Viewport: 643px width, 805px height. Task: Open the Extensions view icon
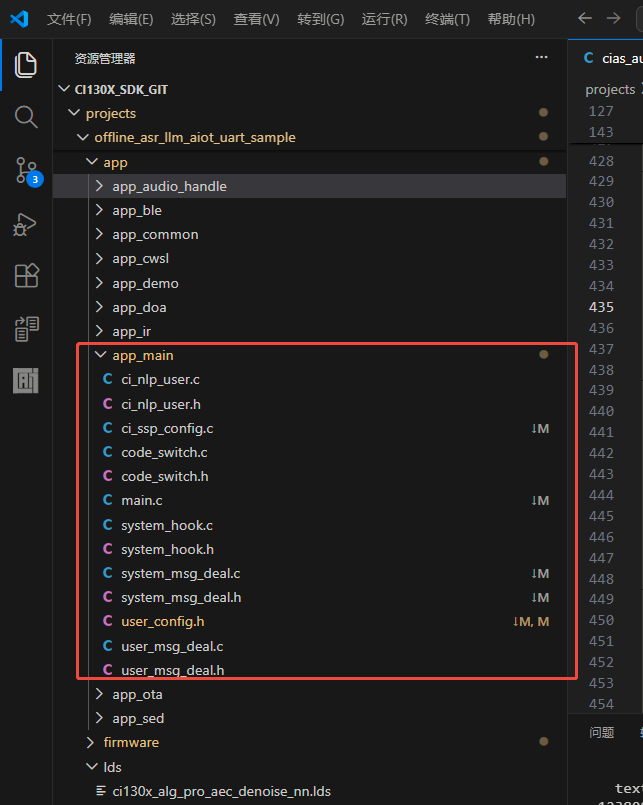[26, 276]
